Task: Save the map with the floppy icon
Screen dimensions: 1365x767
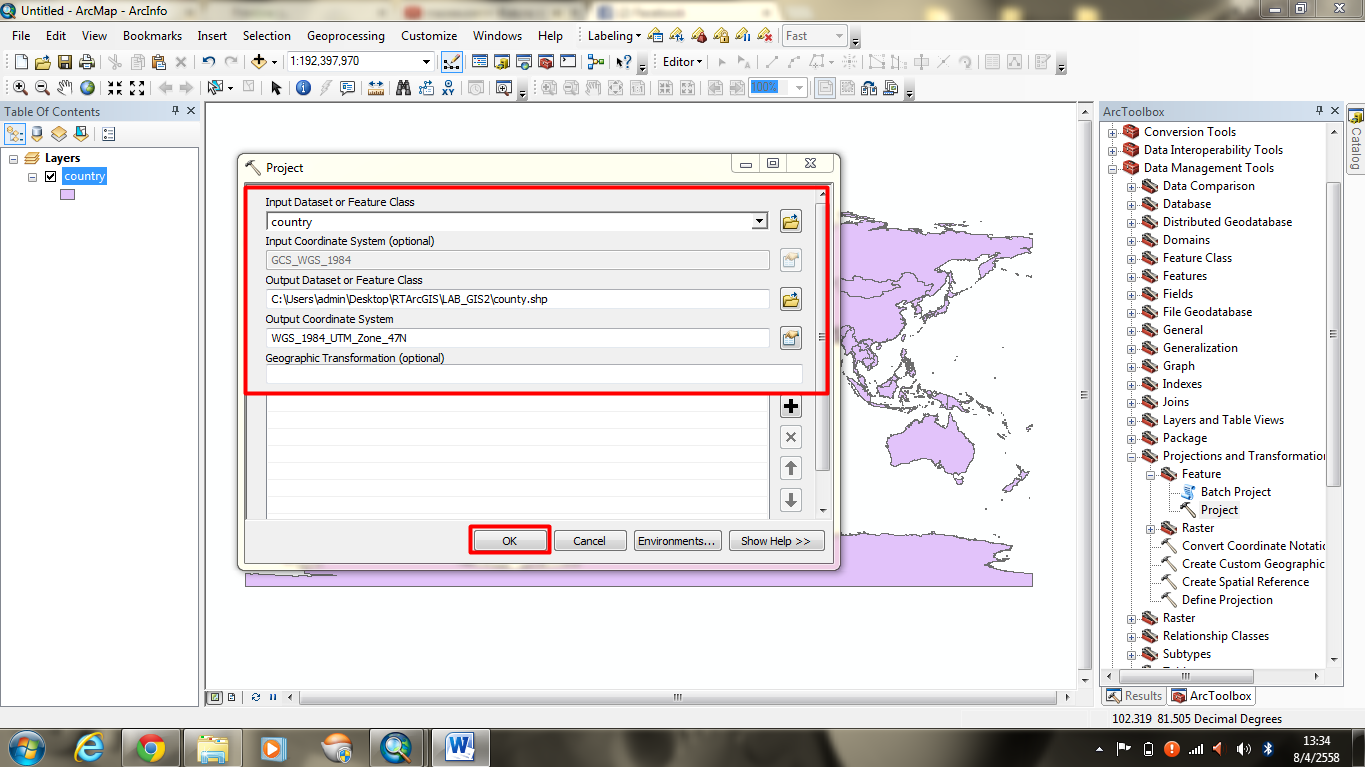Action: coord(65,62)
